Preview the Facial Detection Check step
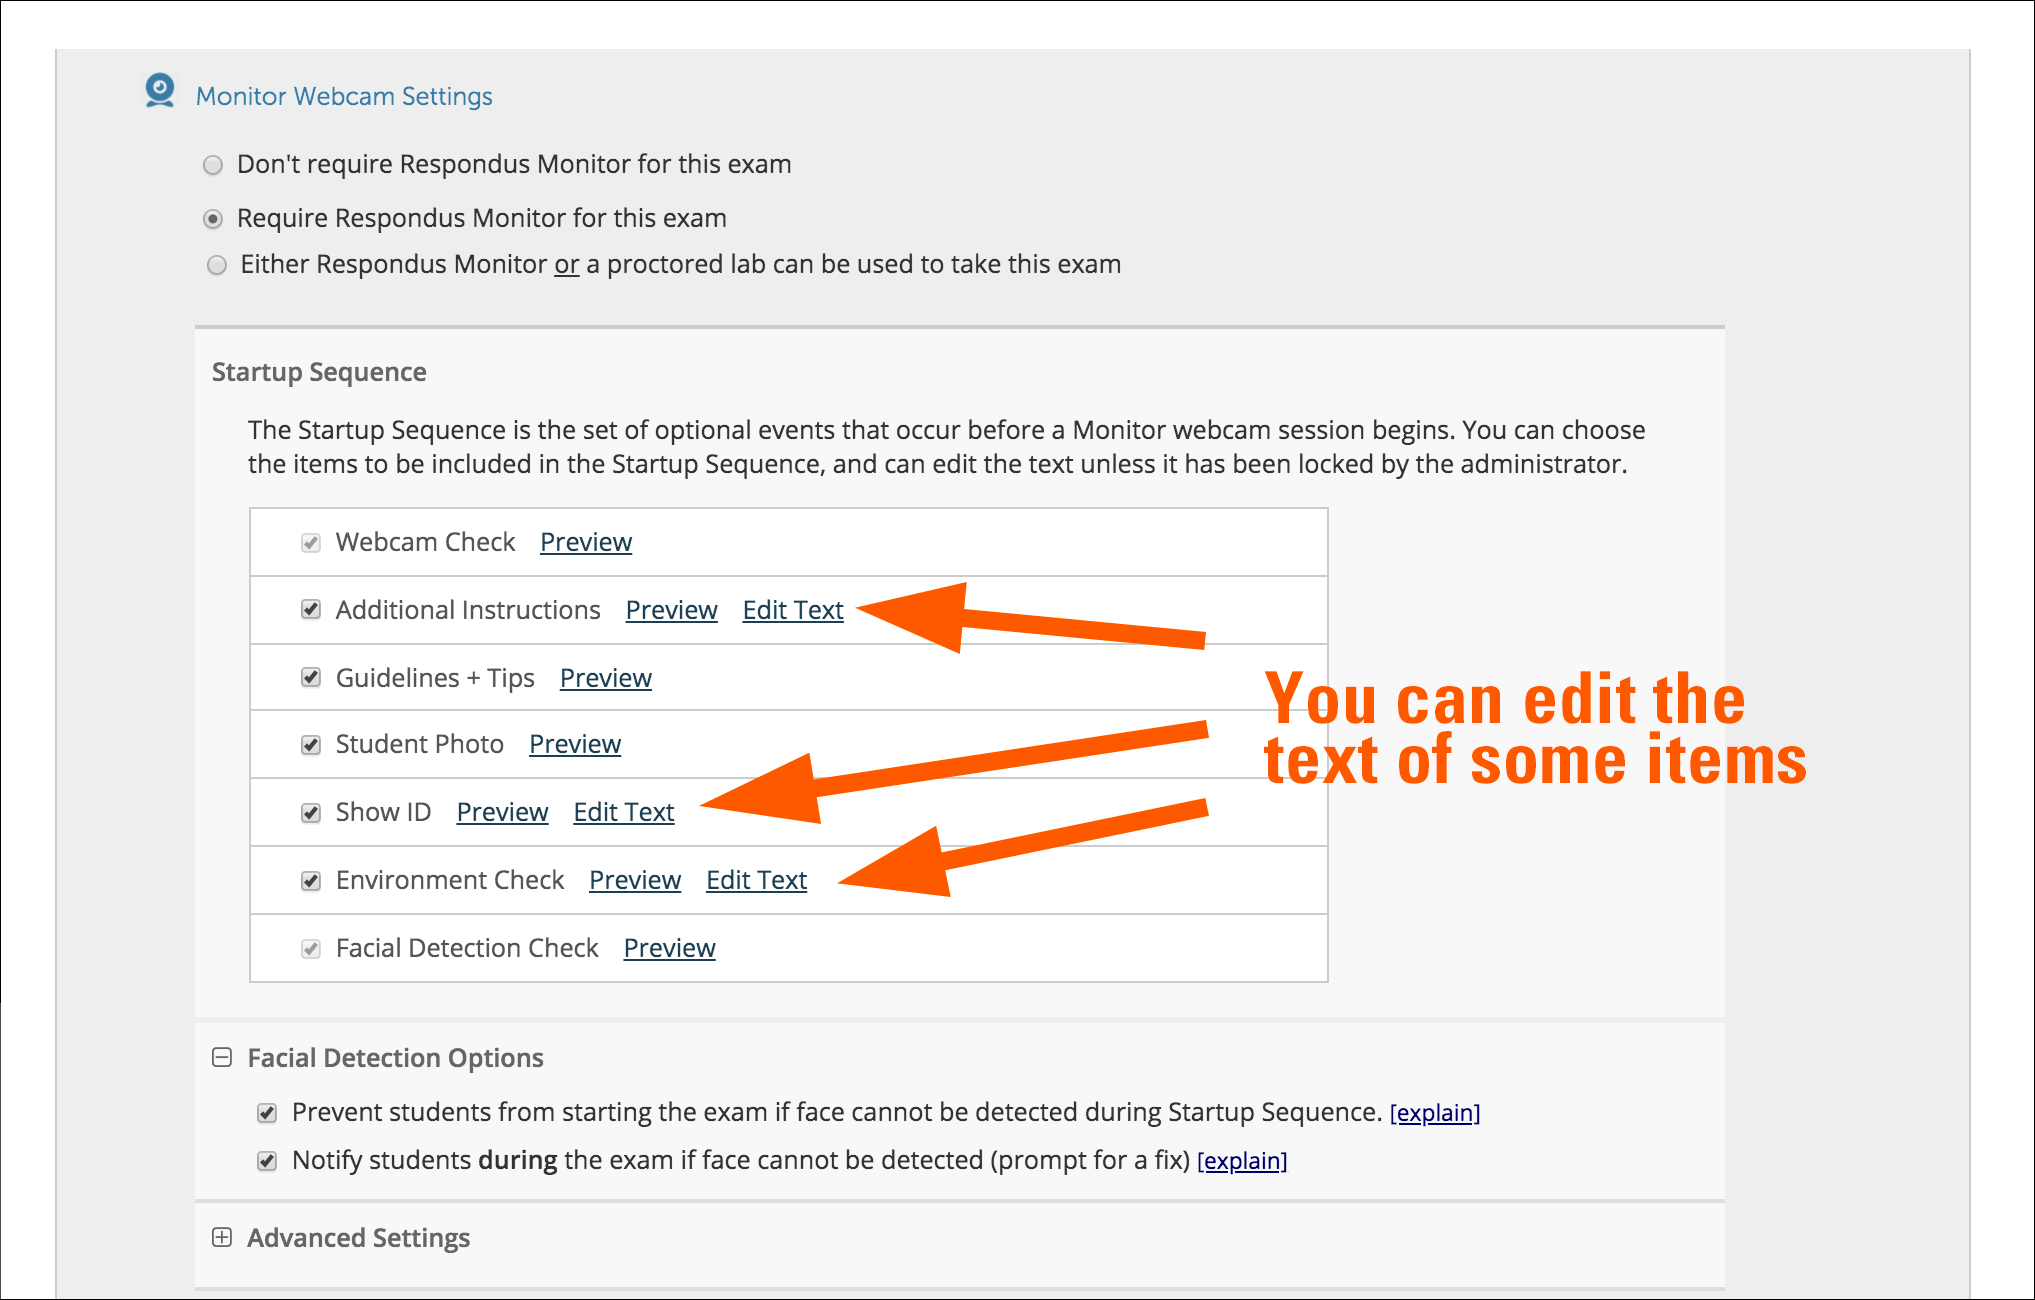 click(669, 948)
